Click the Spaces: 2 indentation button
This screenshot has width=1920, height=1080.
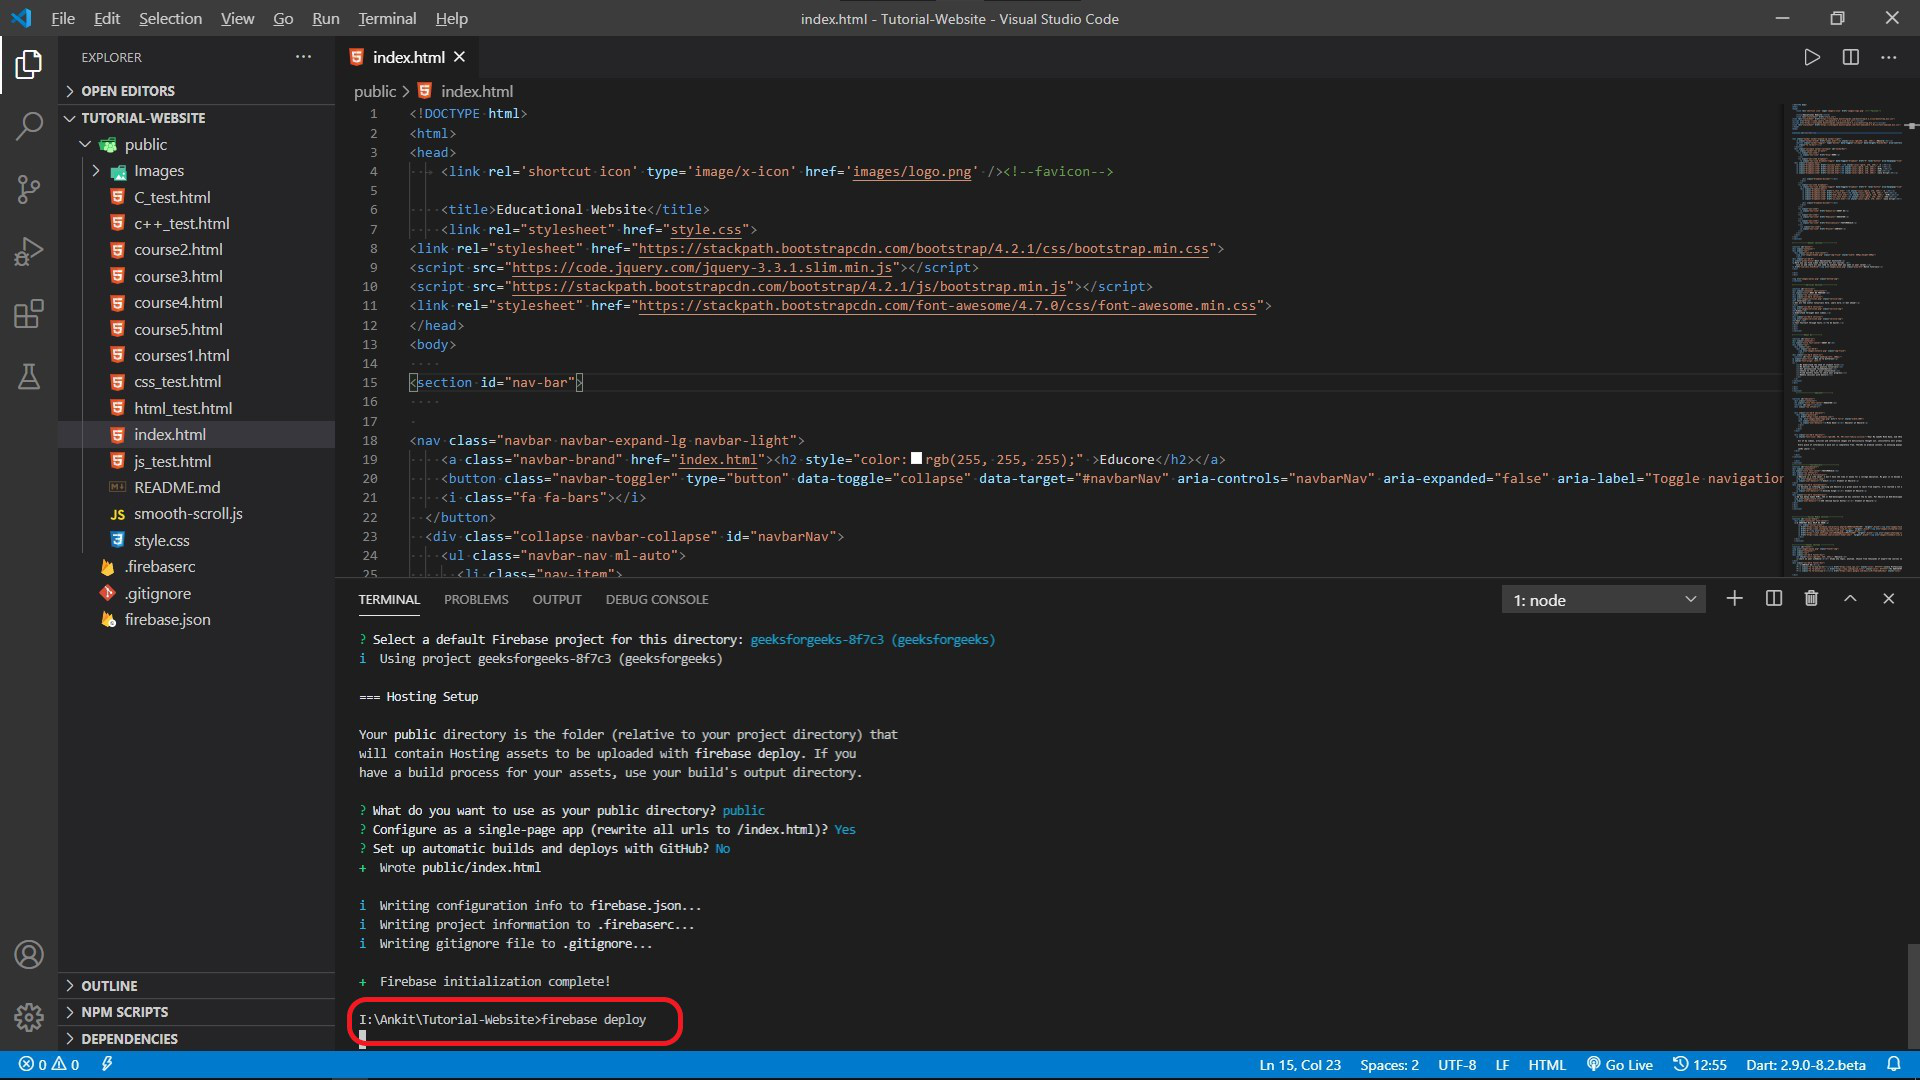pos(1389,1065)
